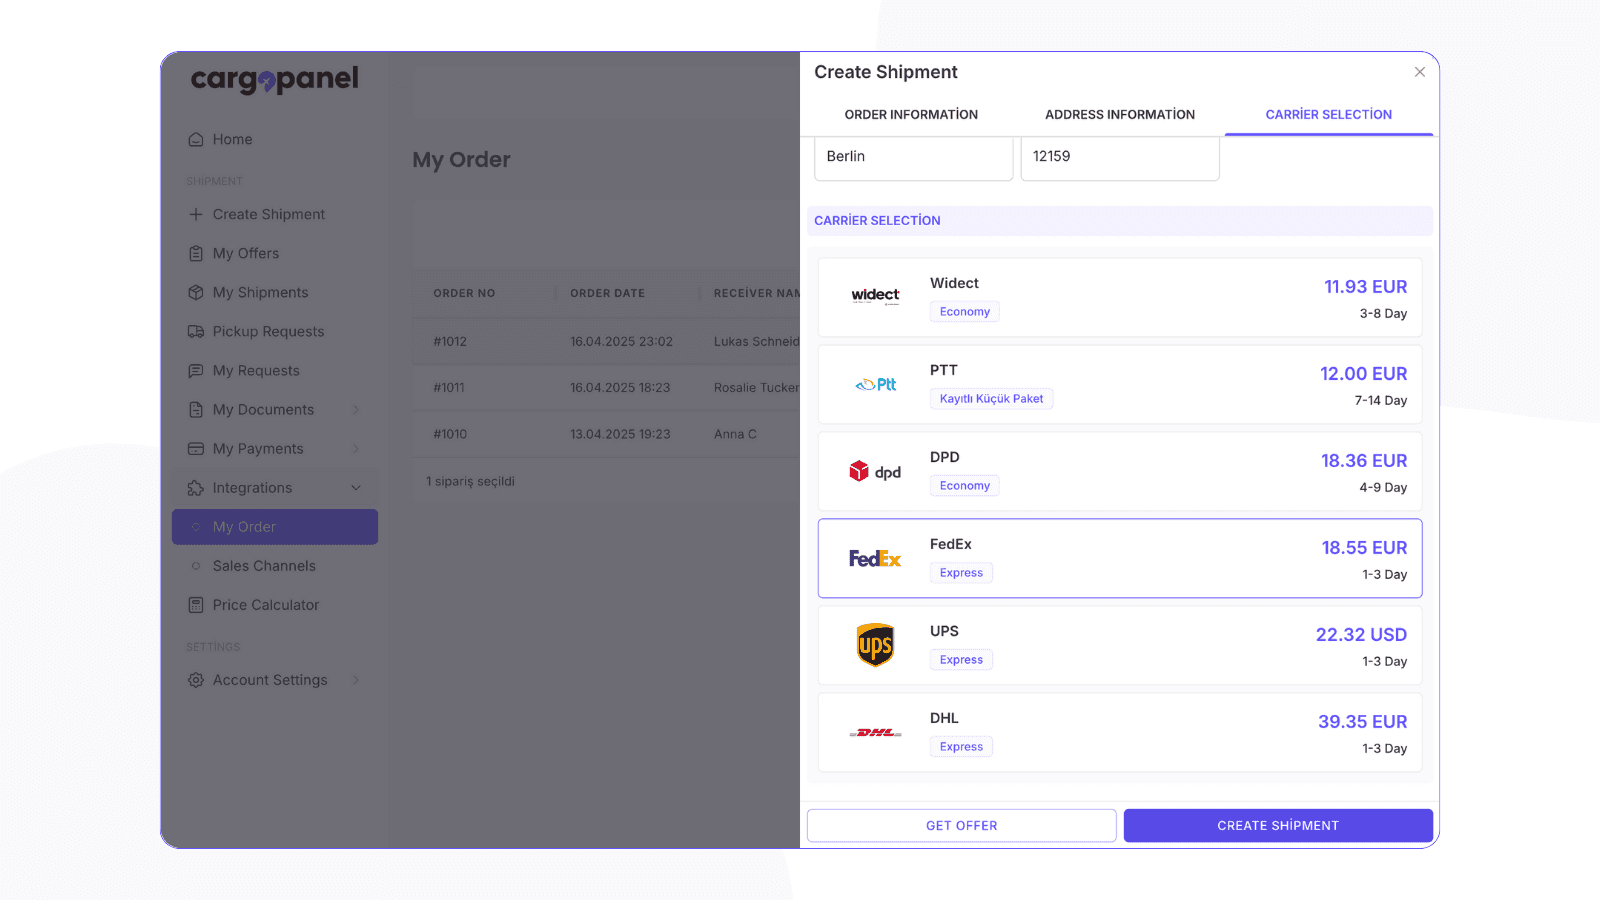
Task: Select the Widect Economy carrier
Action: 1119,297
